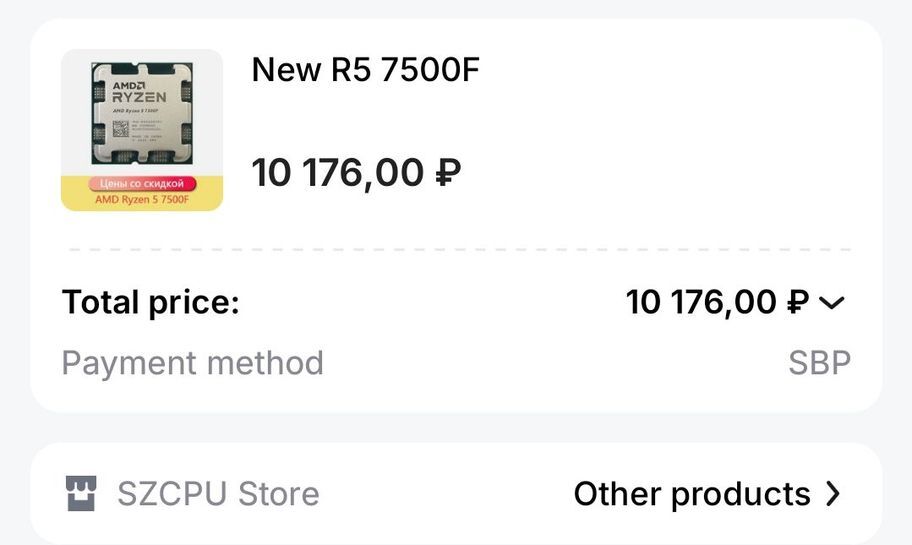Tap the QR code on the processor image
Screen dimensions: 912x545
[x=121, y=129]
